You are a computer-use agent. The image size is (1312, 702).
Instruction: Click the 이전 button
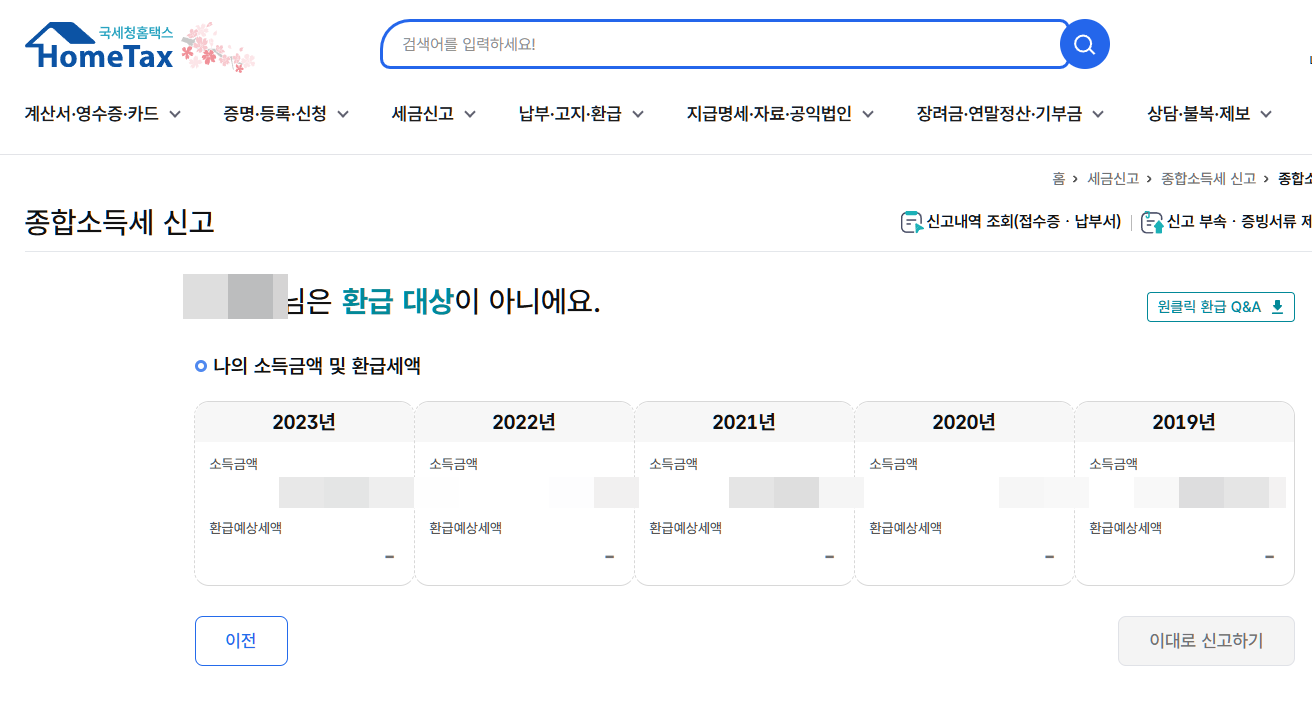pyautogui.click(x=241, y=641)
